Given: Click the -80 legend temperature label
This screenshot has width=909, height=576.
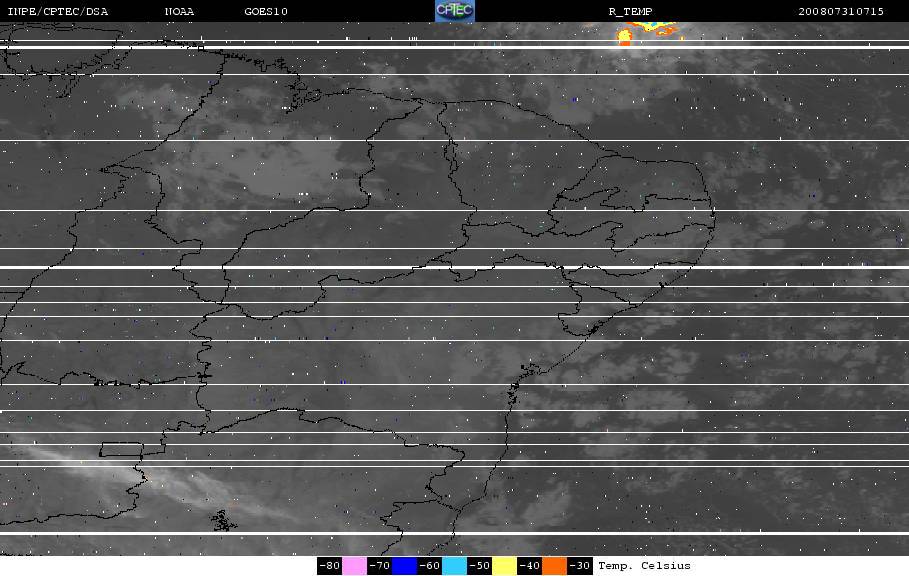Looking at the screenshot, I should pyautogui.click(x=329, y=566).
